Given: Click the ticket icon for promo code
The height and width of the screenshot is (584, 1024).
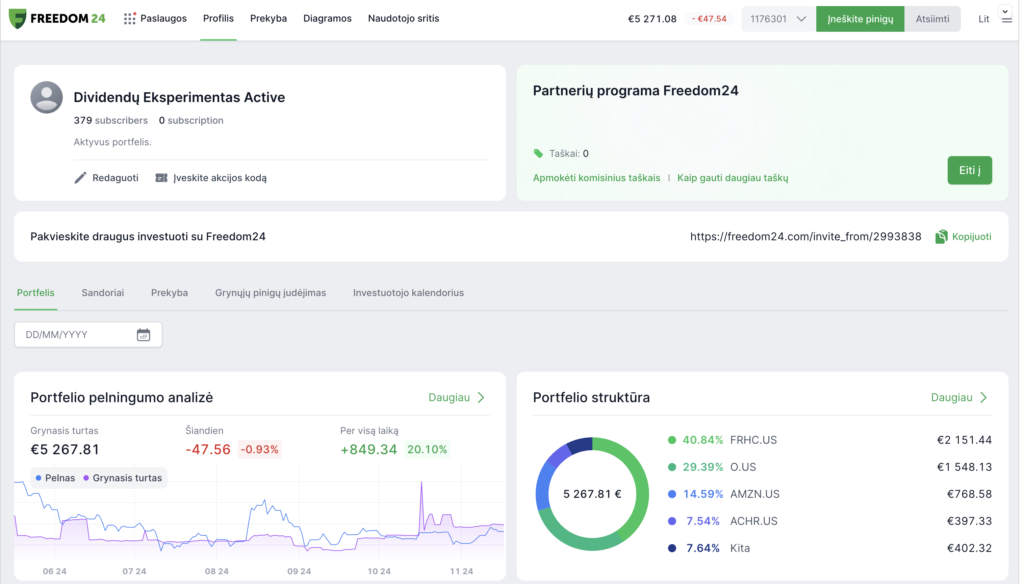Looking at the screenshot, I should click(161, 178).
